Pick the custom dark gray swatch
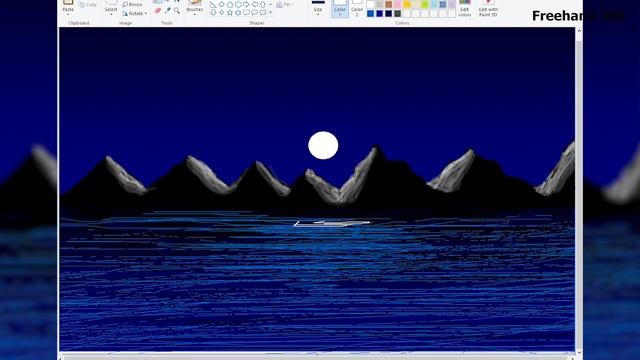This screenshot has height=360, width=640. click(398, 13)
